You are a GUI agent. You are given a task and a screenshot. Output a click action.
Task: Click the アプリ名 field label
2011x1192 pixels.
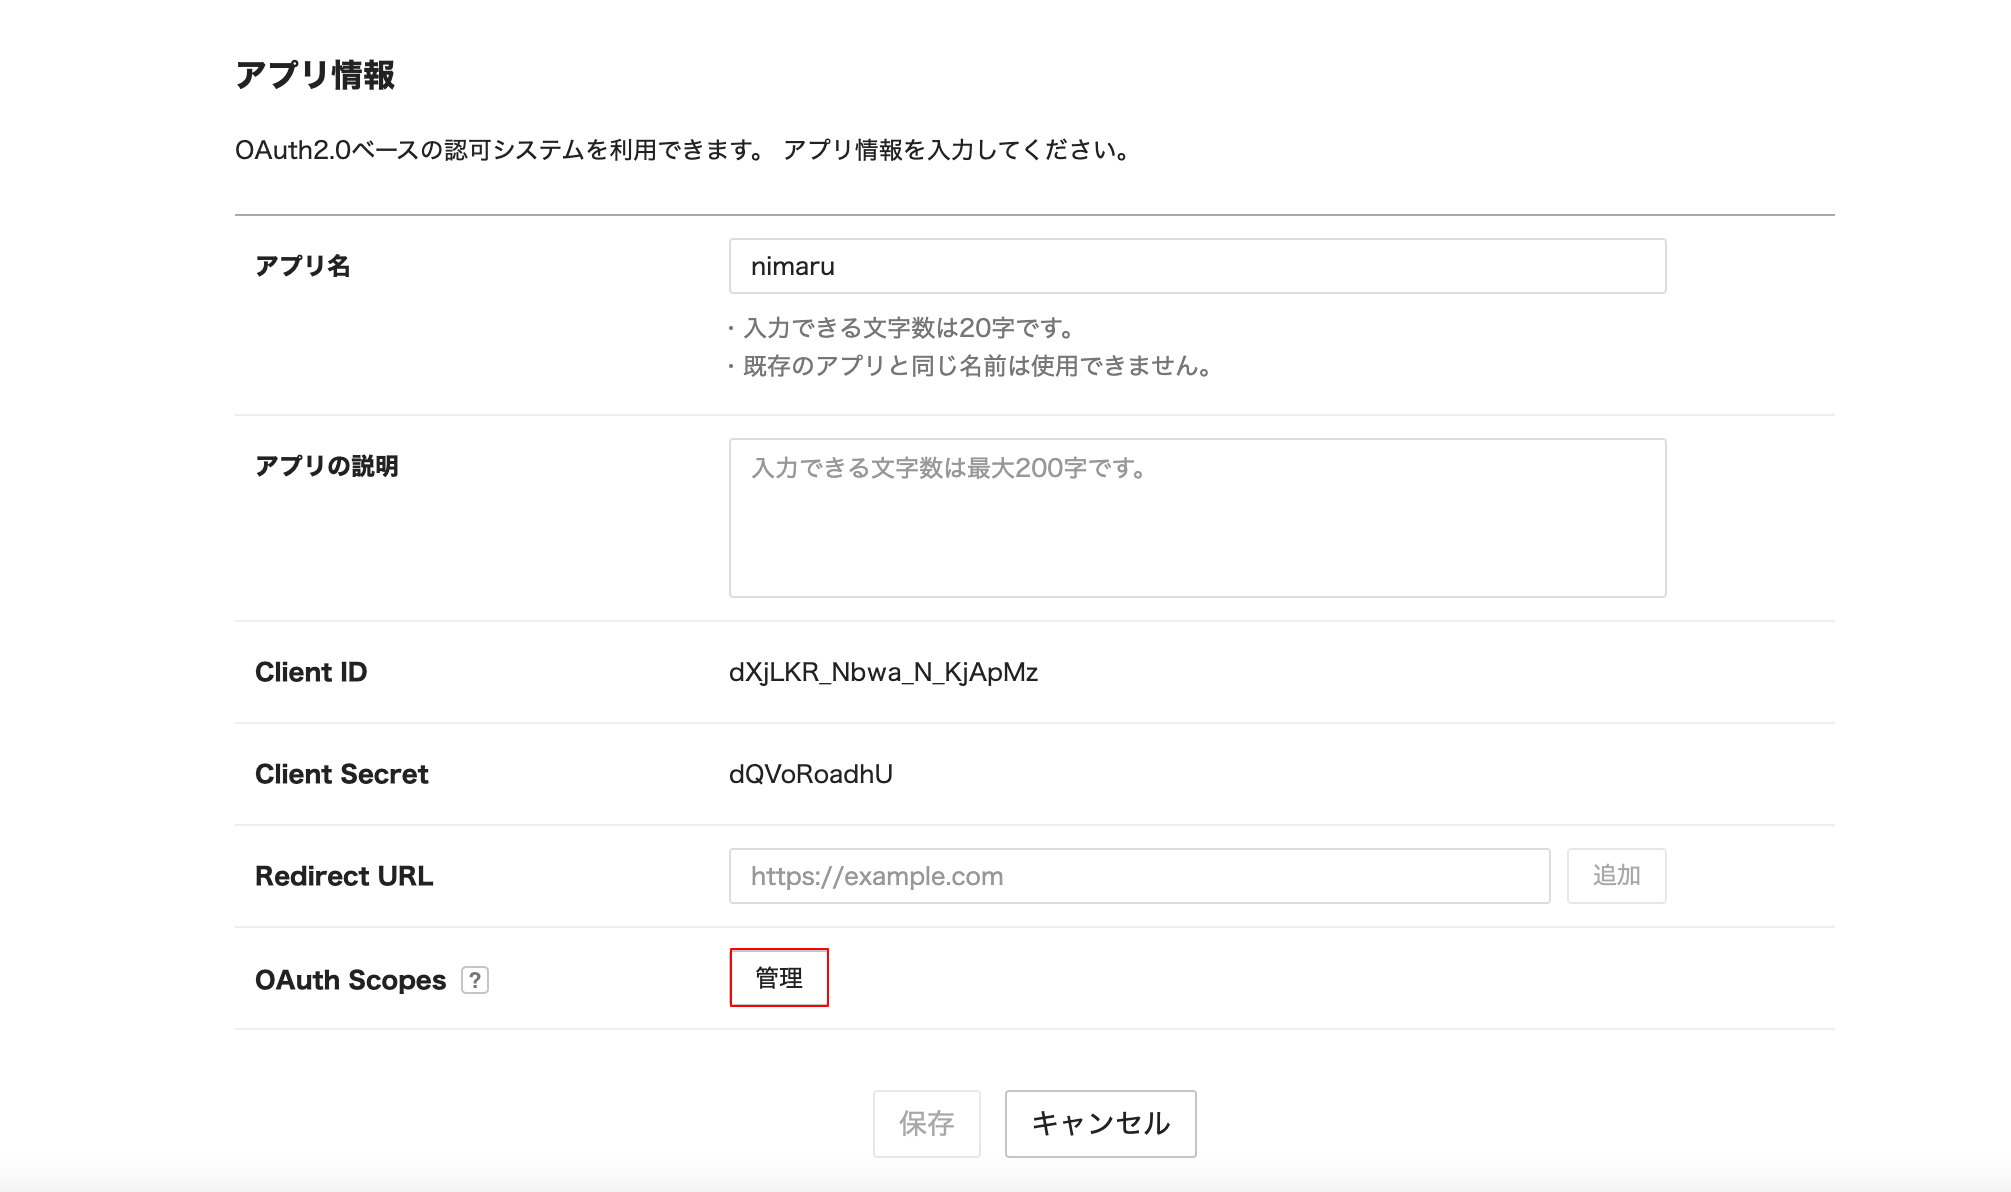point(301,263)
